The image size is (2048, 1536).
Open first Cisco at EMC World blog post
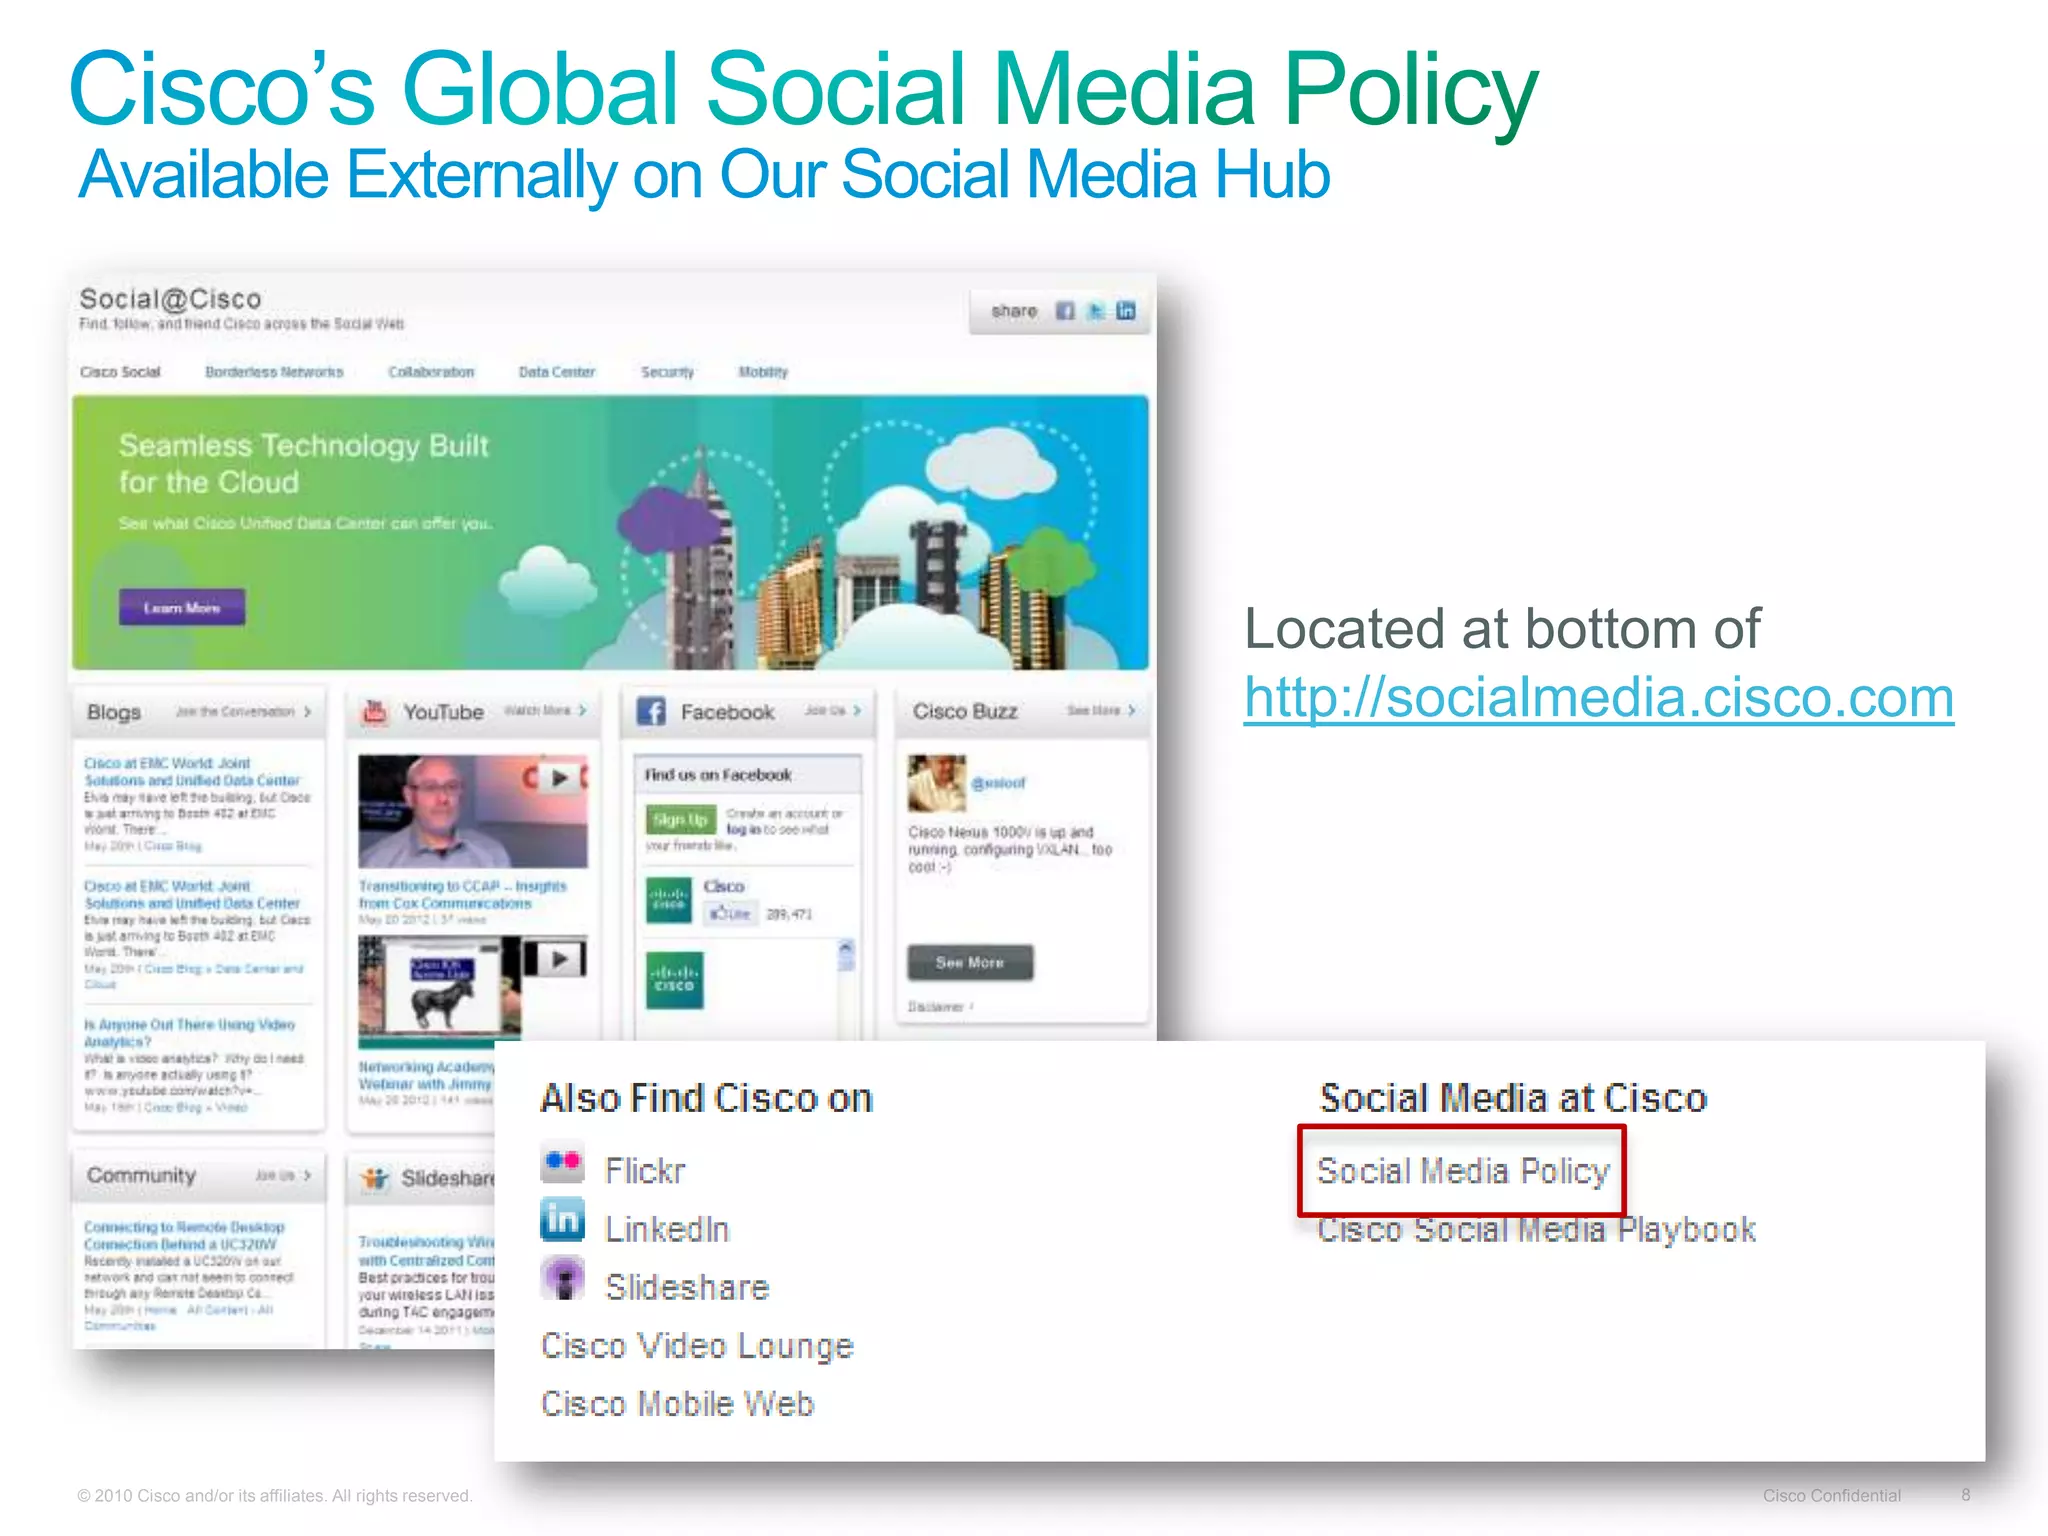coord(192,771)
